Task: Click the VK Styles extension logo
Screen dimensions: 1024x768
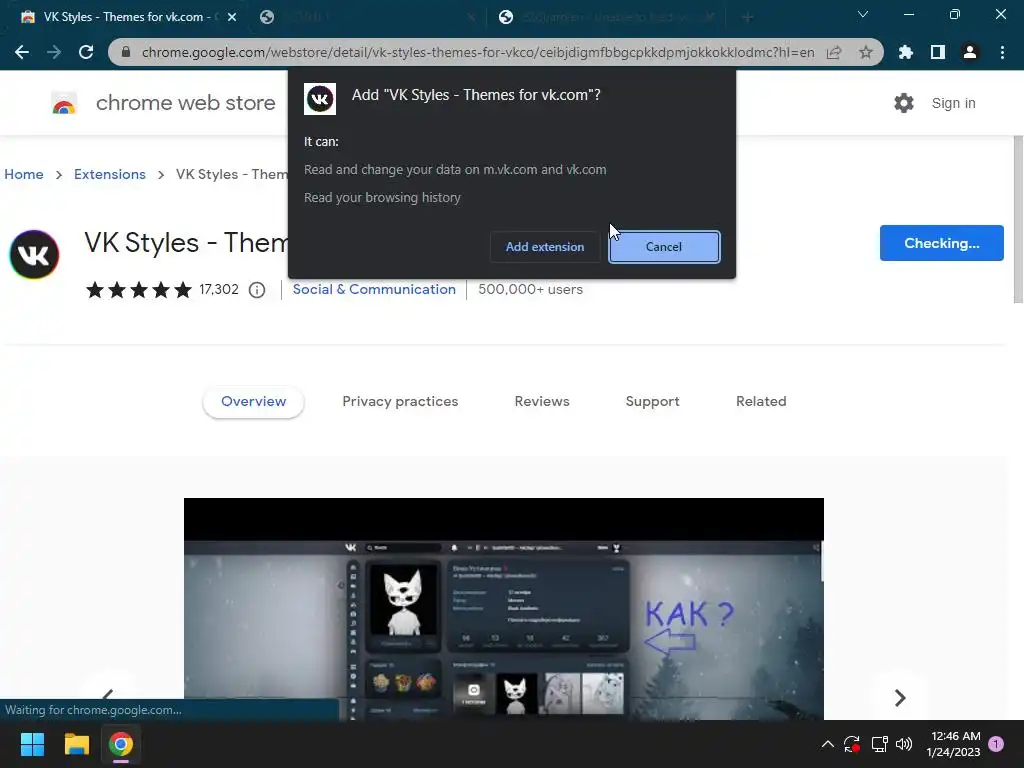Action: click(x=34, y=255)
